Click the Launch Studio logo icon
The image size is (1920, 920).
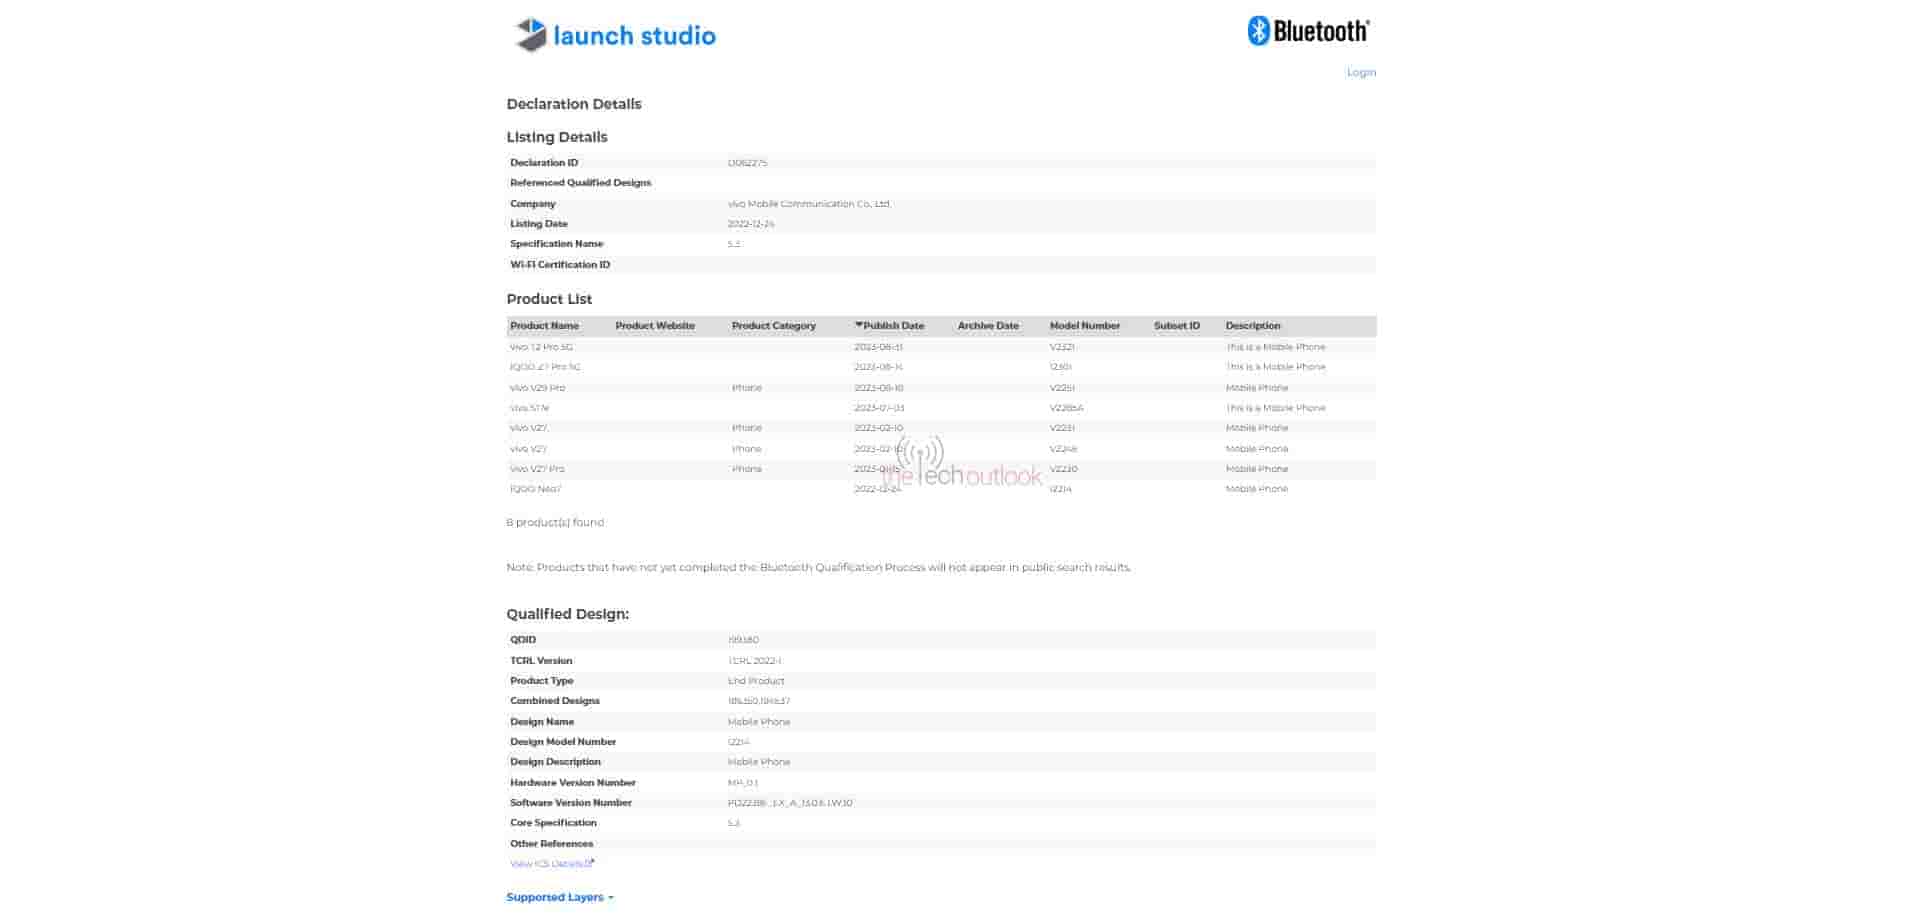pos(527,35)
